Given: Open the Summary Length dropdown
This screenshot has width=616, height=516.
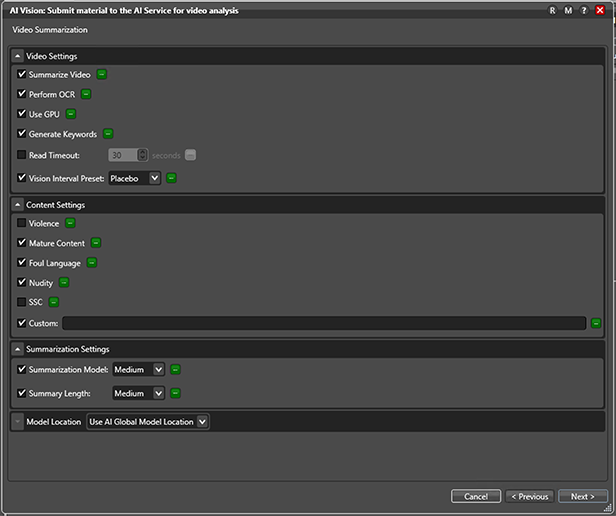Looking at the screenshot, I should 138,393.
